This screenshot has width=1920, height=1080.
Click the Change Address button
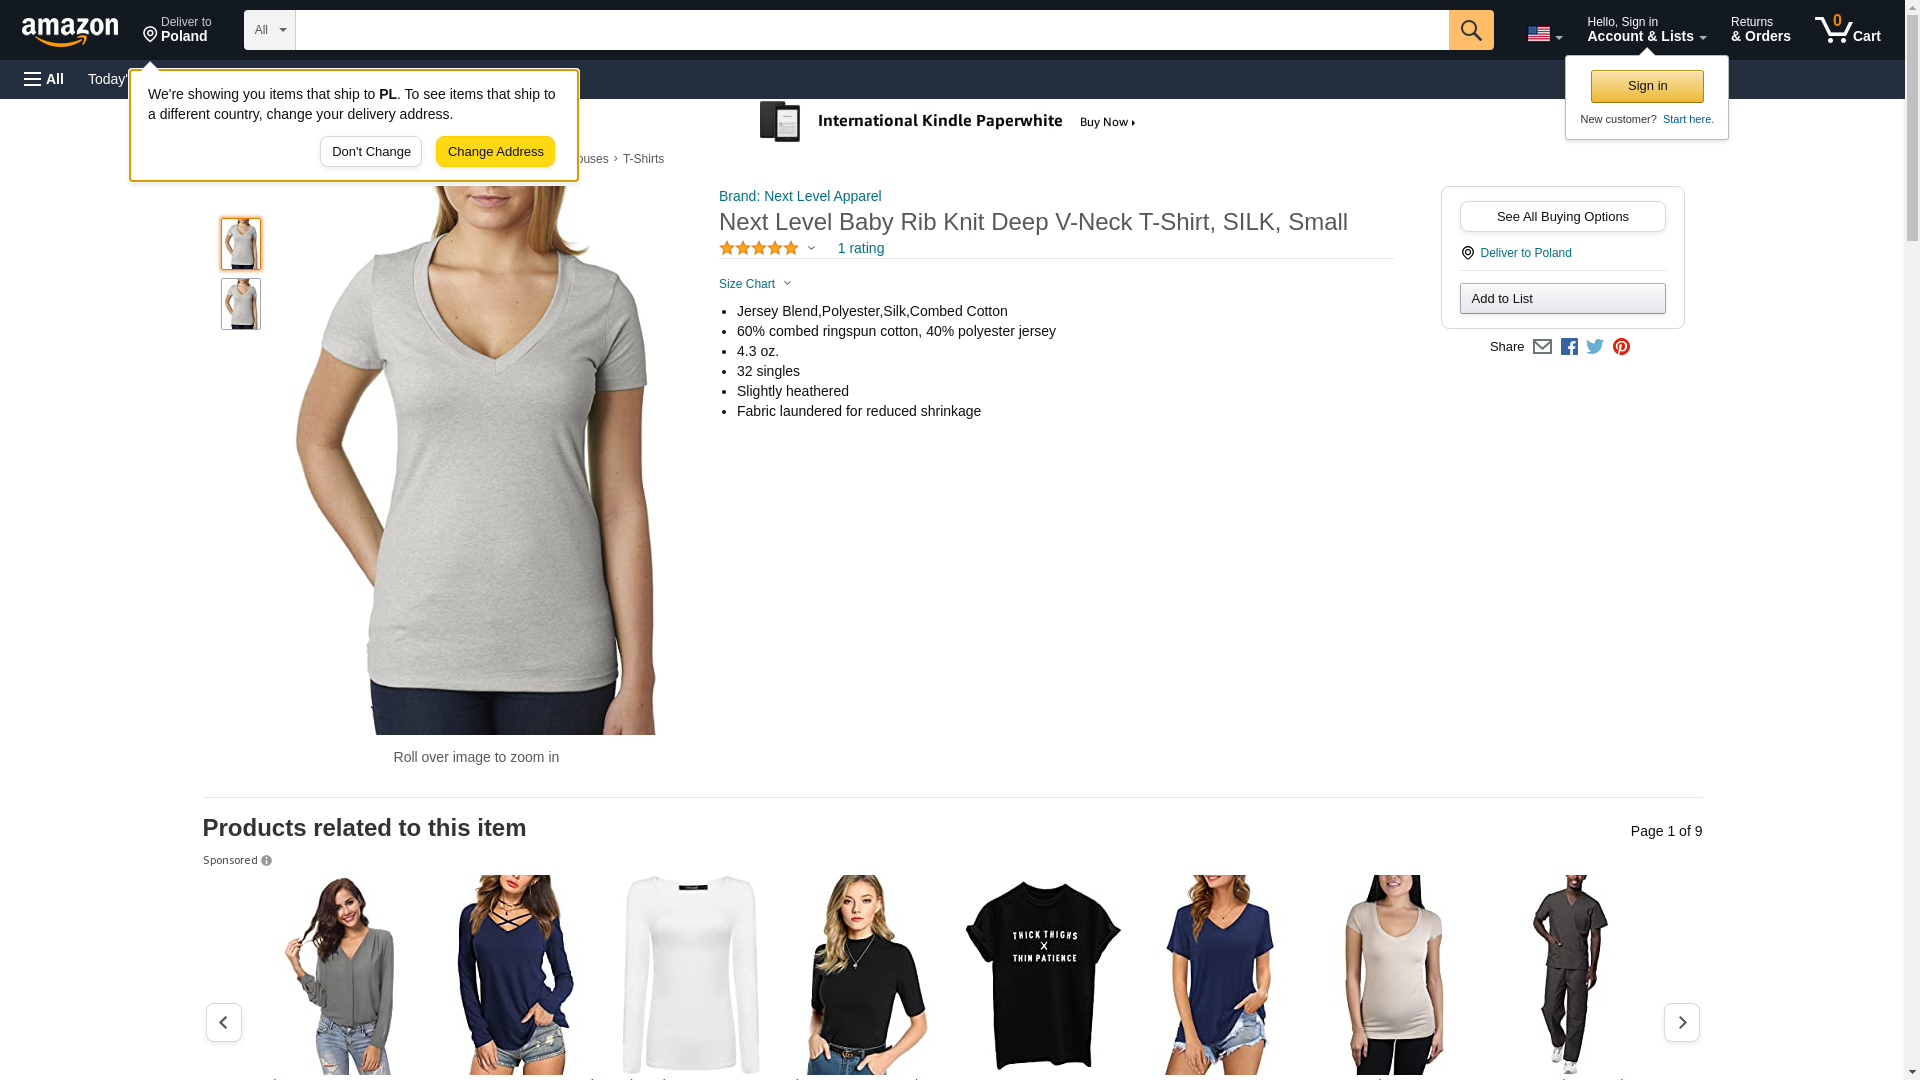tap(495, 152)
